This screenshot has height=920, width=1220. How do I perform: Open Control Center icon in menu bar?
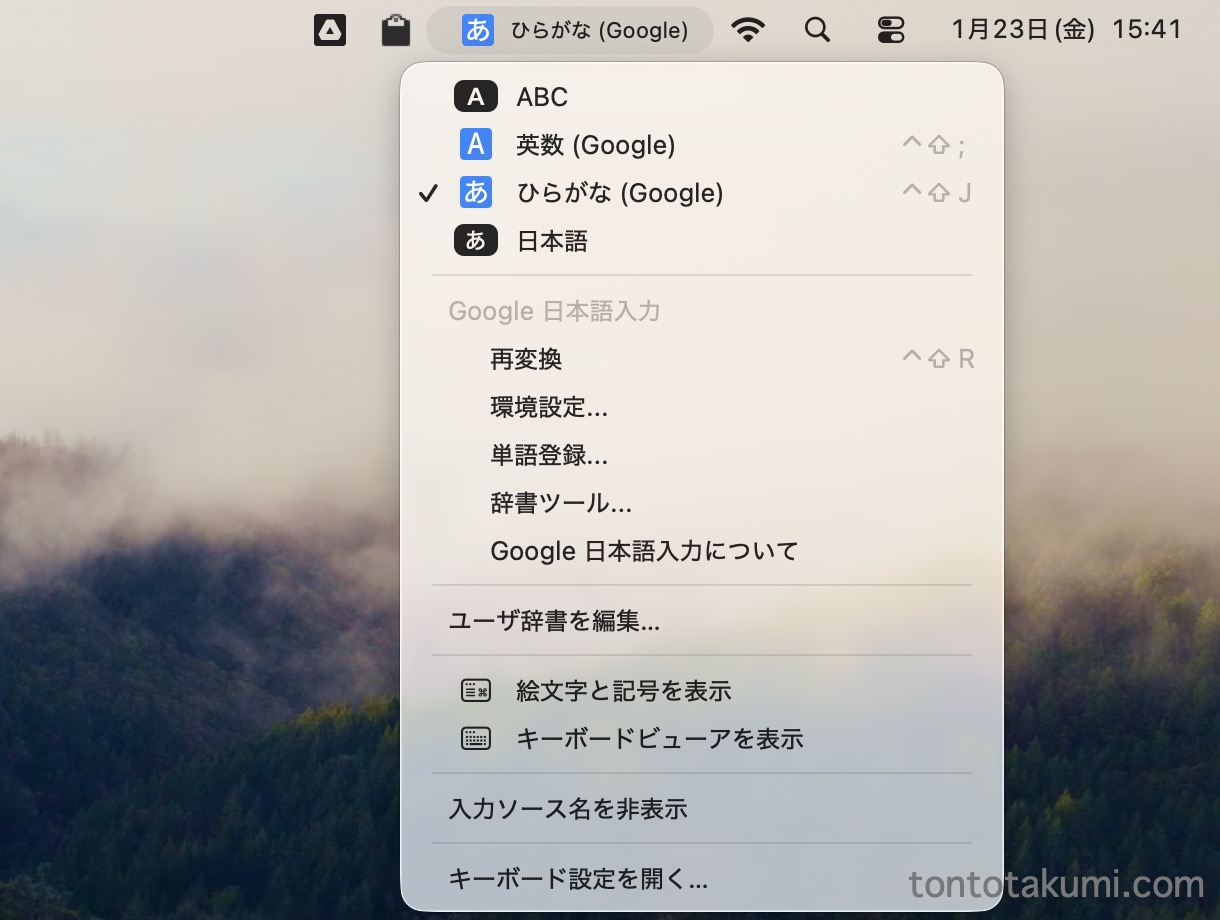(890, 31)
